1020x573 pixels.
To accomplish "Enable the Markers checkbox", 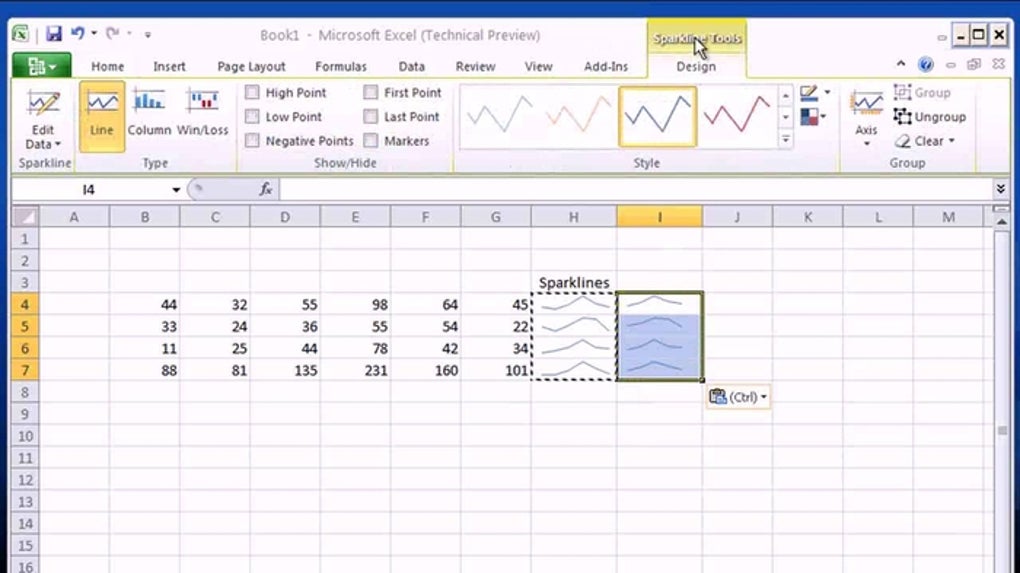I will pos(371,140).
